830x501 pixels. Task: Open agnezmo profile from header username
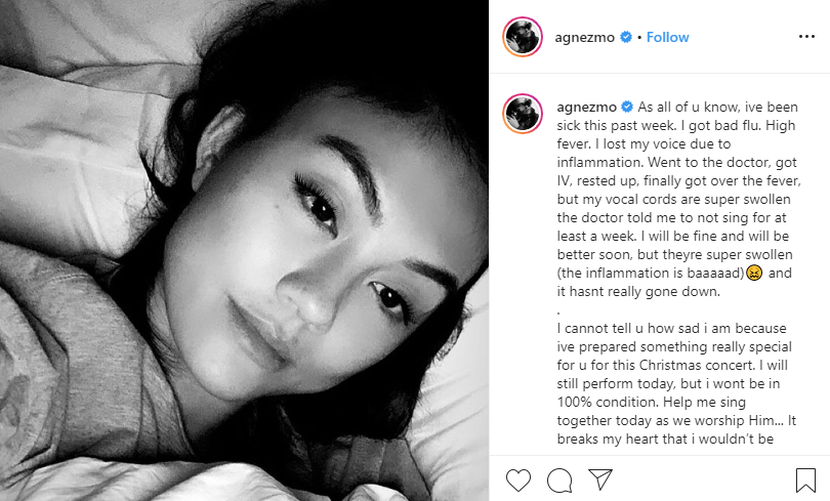(584, 38)
